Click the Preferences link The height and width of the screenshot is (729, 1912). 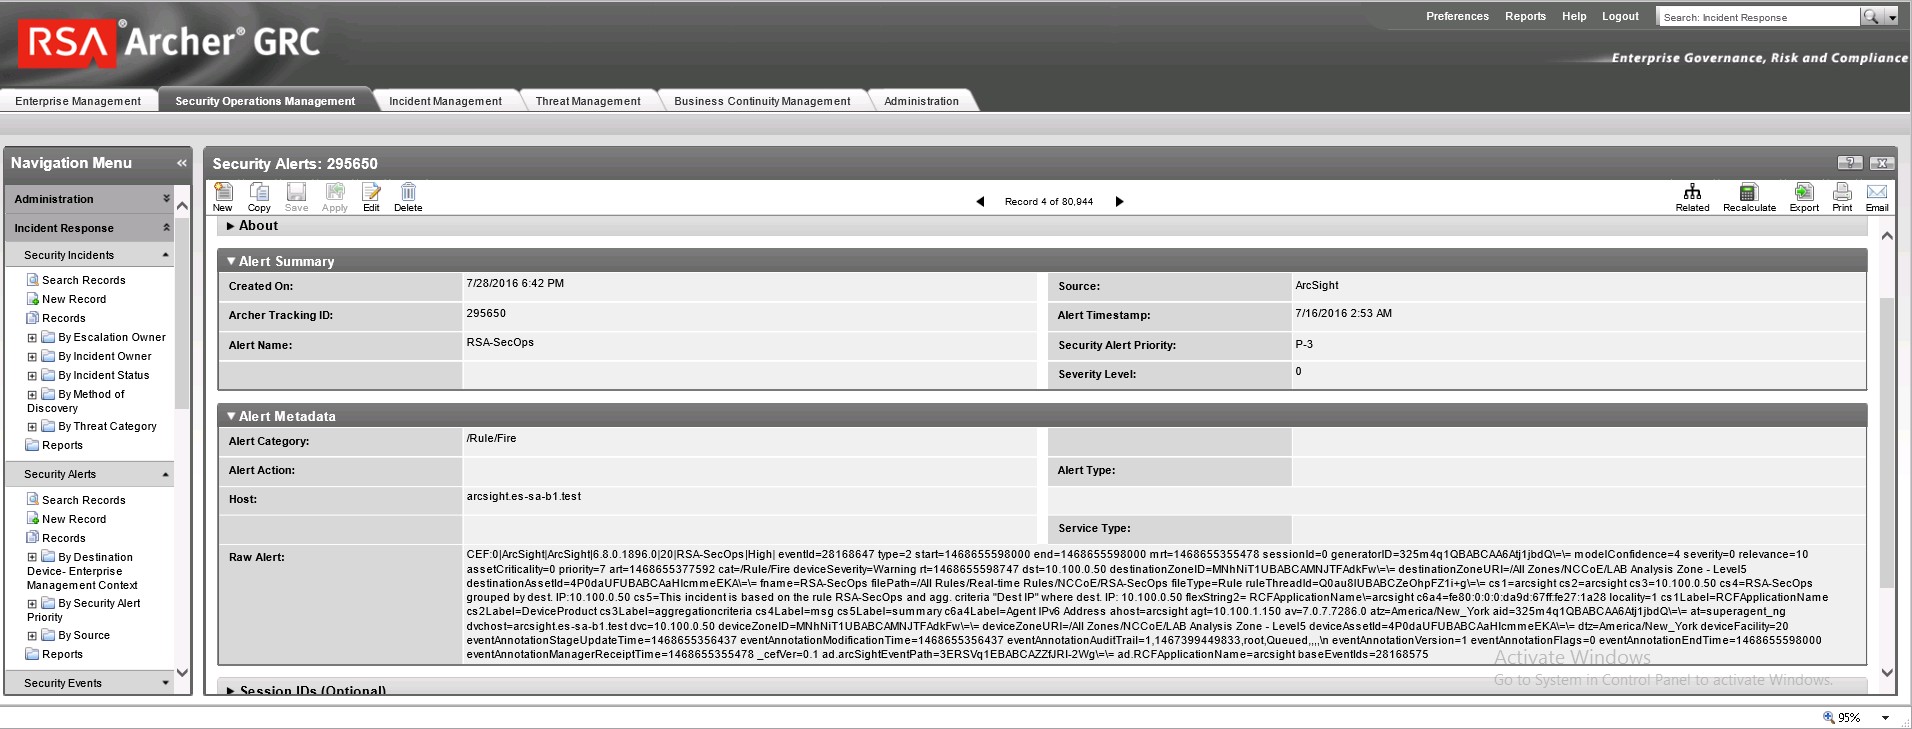1457,17
